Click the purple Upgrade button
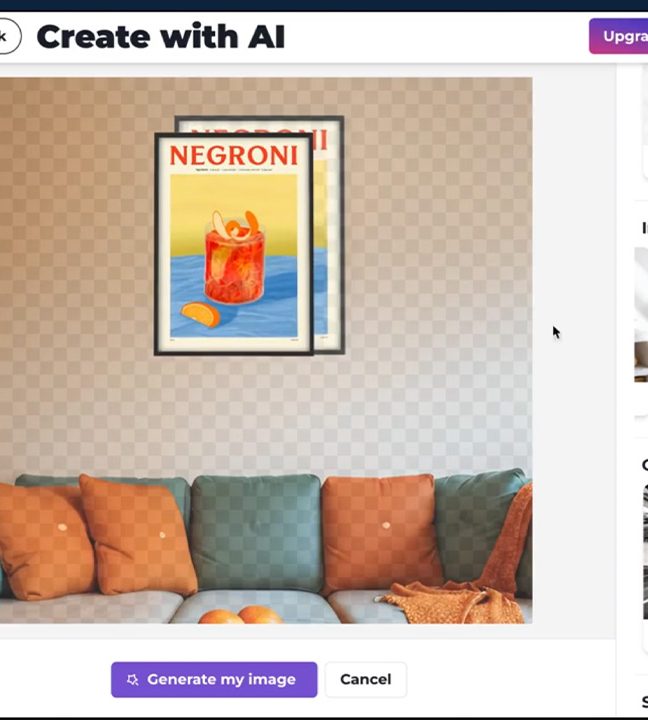Screen dimensions: 648x720 pyautogui.click(x=619, y=36)
